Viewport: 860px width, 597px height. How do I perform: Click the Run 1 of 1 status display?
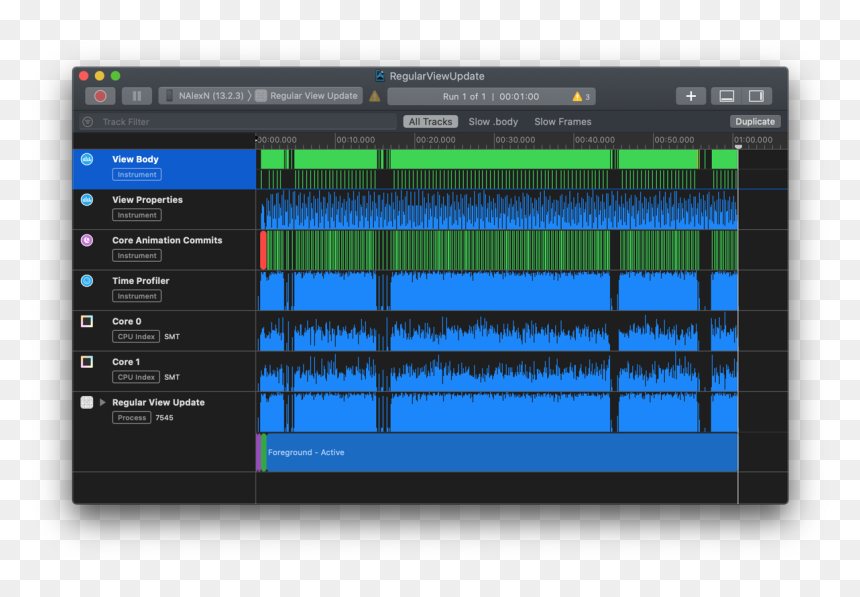click(x=491, y=97)
